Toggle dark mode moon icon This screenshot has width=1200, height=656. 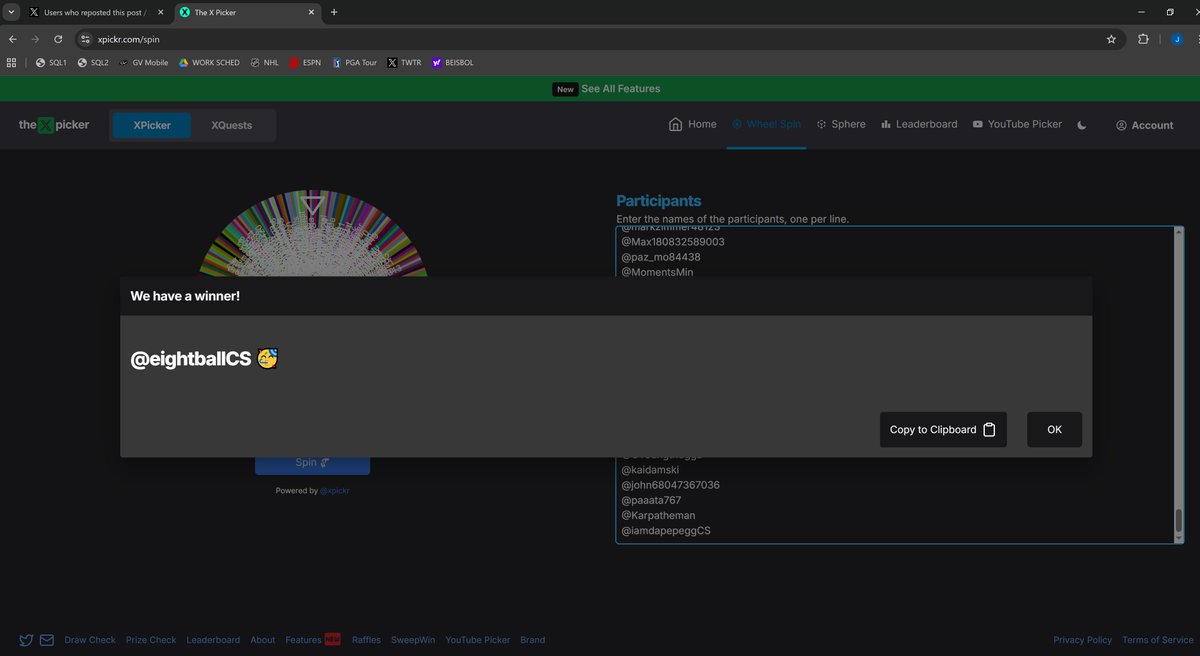1082,126
